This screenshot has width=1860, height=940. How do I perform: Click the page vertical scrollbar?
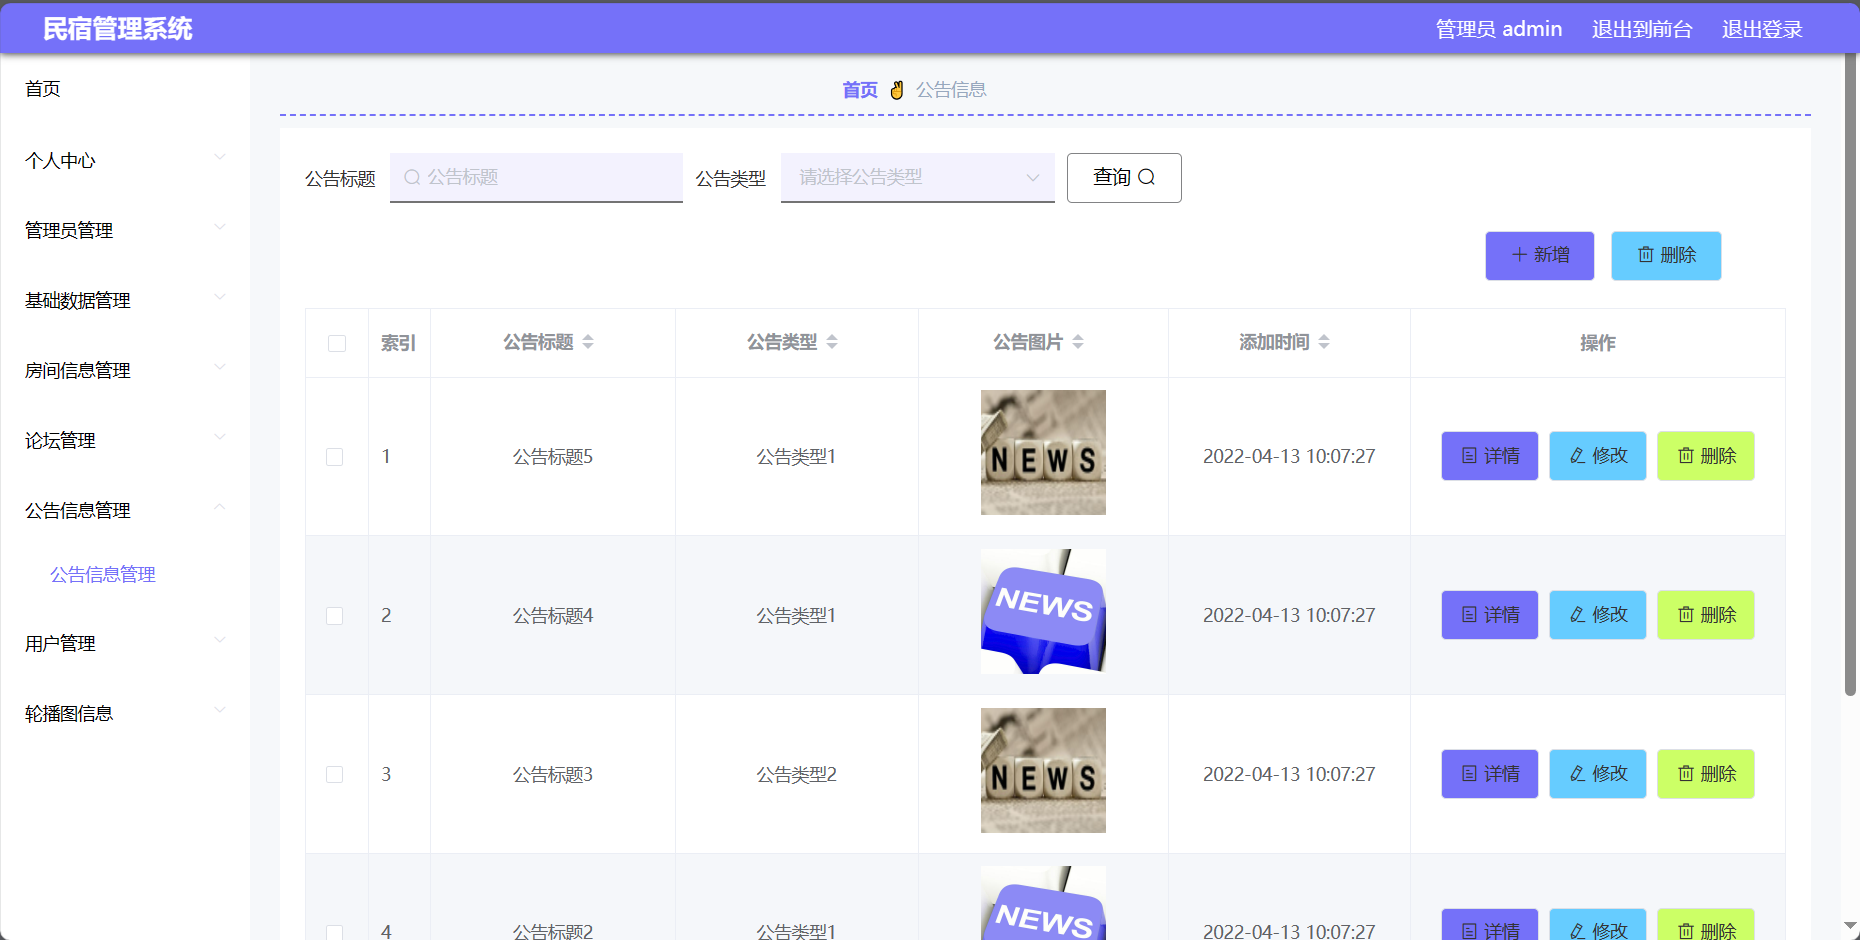(x=1850, y=400)
